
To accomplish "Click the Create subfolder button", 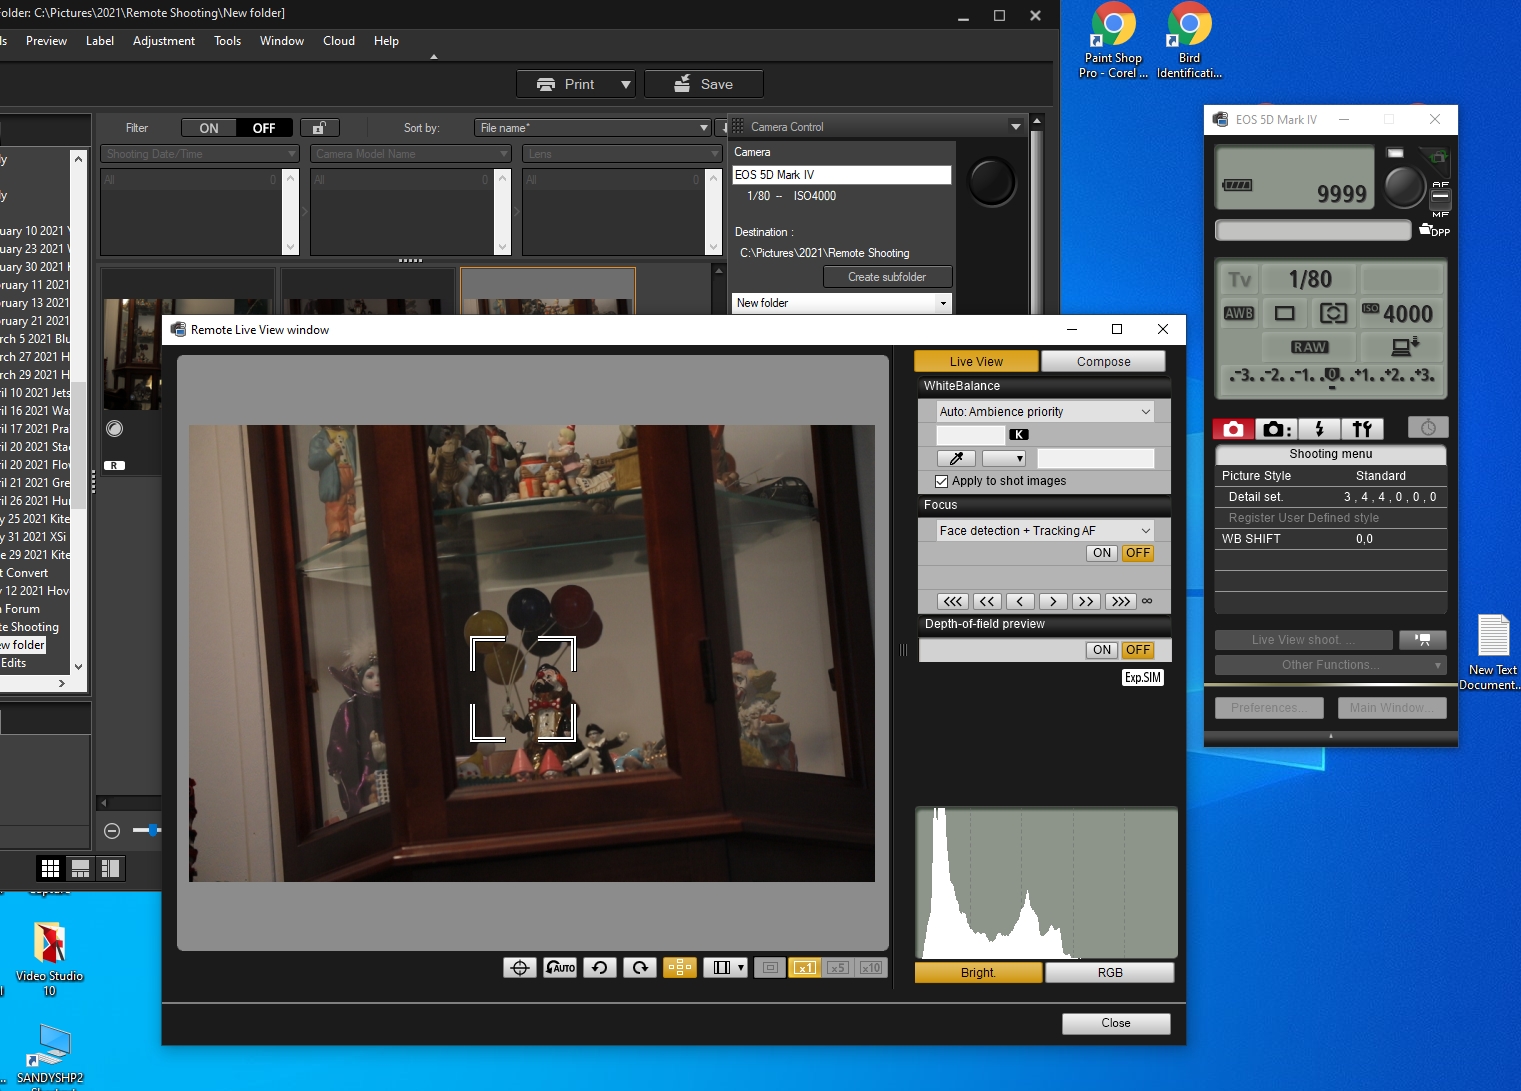I will [887, 277].
